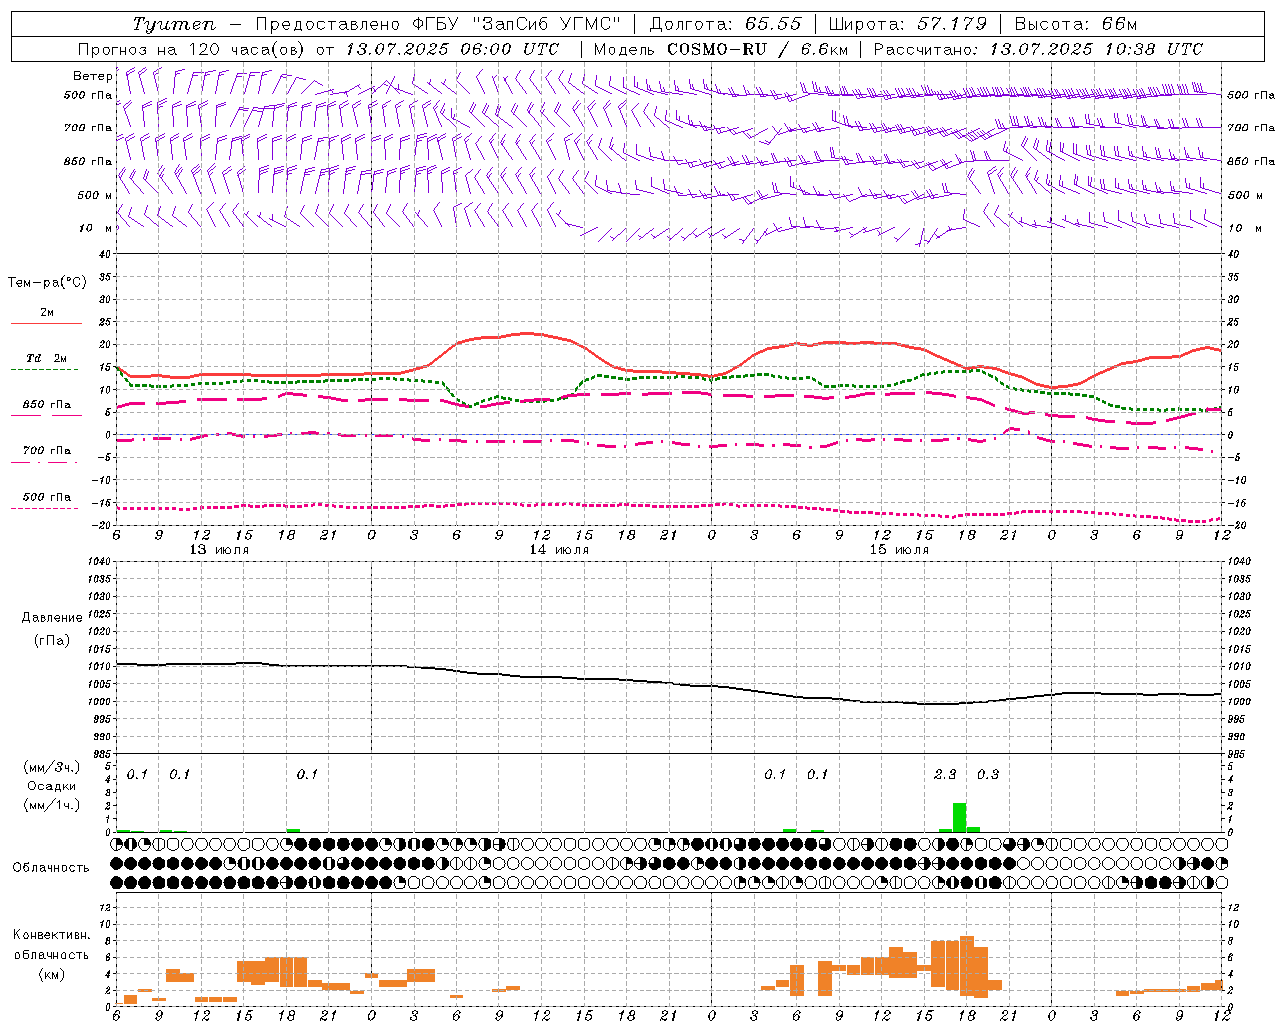This screenshot has width=1280, height=1024.
Task: Click the "Рассчитано: 13.07.2025 10:38 UTC" text
Action: click(1038, 49)
